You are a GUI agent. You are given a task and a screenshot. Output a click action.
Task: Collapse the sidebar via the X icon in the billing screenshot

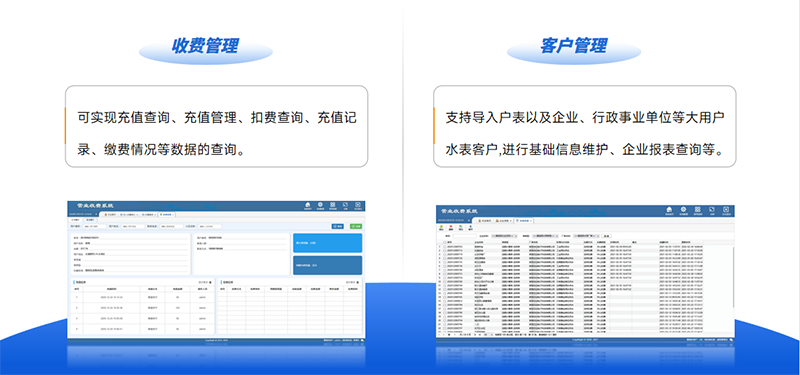point(96,214)
